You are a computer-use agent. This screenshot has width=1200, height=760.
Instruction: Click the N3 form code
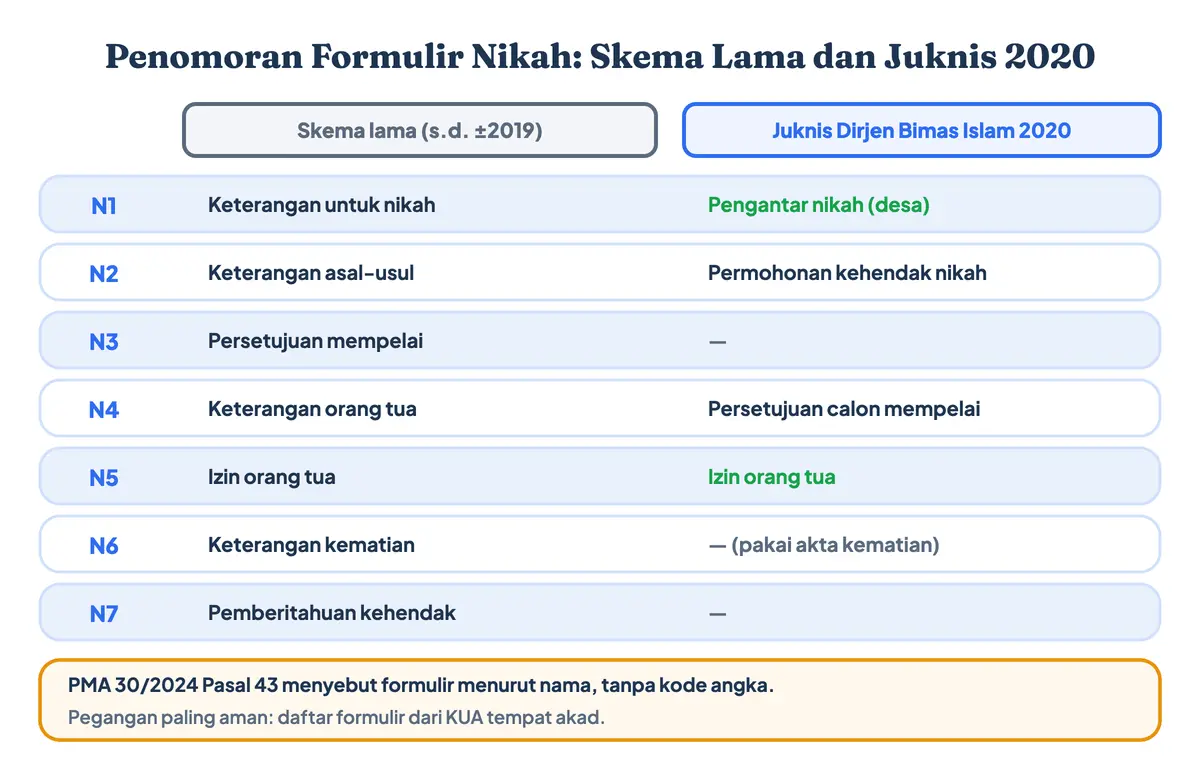coord(104,342)
